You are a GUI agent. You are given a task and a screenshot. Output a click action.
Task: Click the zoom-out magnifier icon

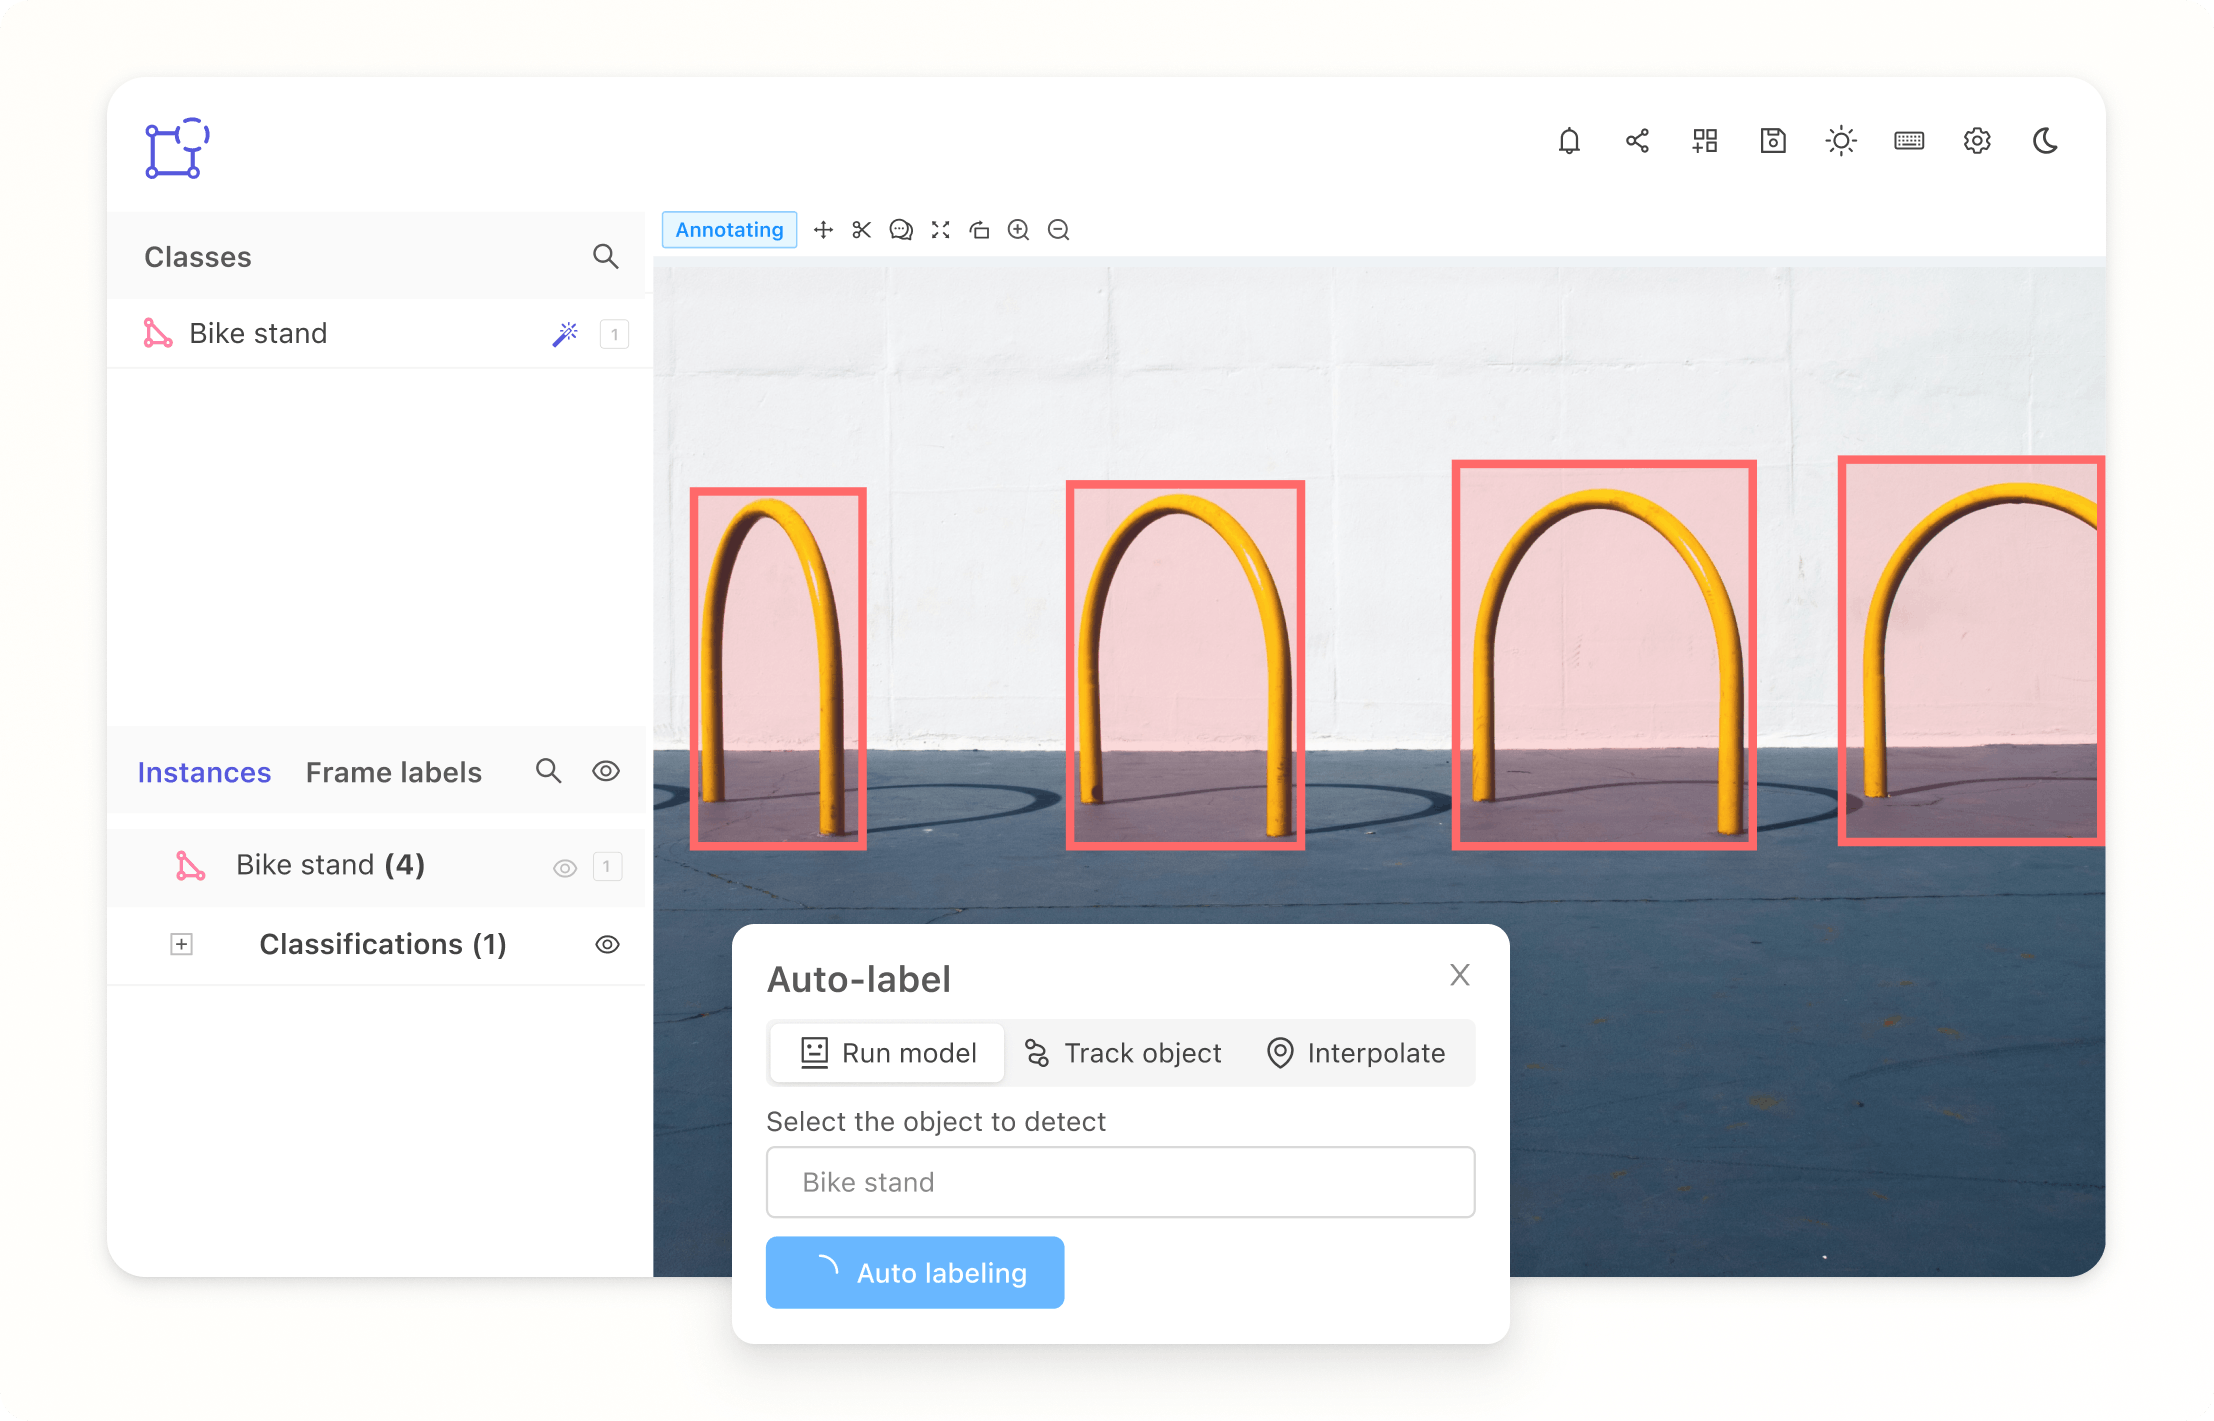1060,231
